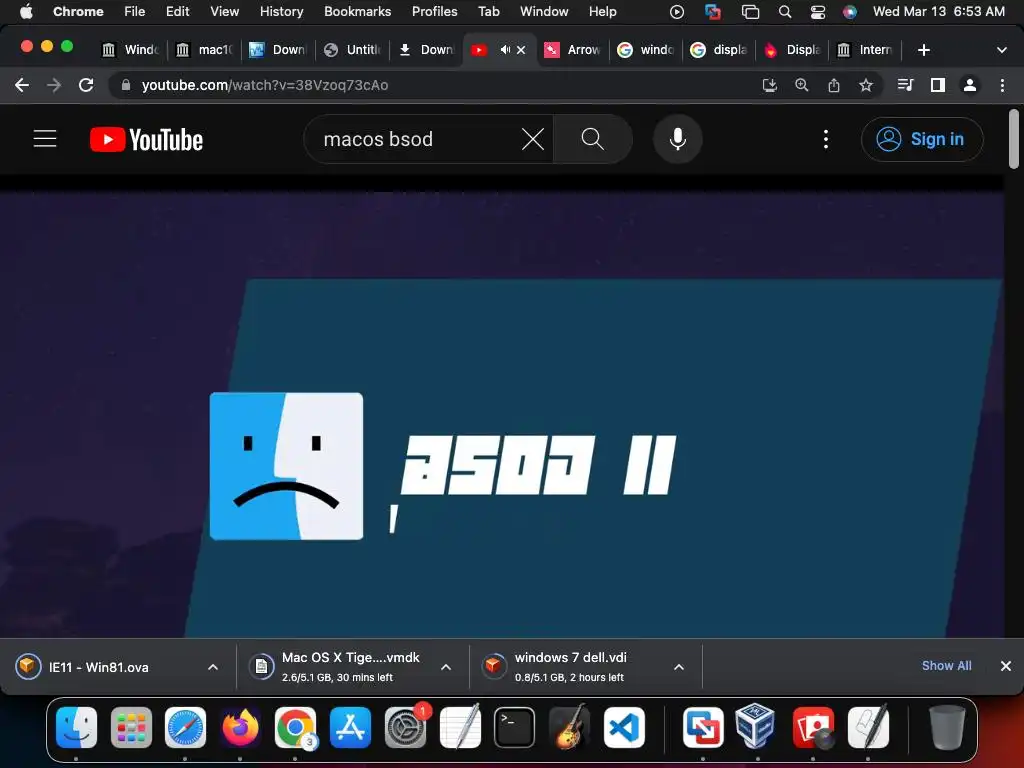1024x768 pixels.
Task: Open the Bookmarks menu
Action: [357, 12]
